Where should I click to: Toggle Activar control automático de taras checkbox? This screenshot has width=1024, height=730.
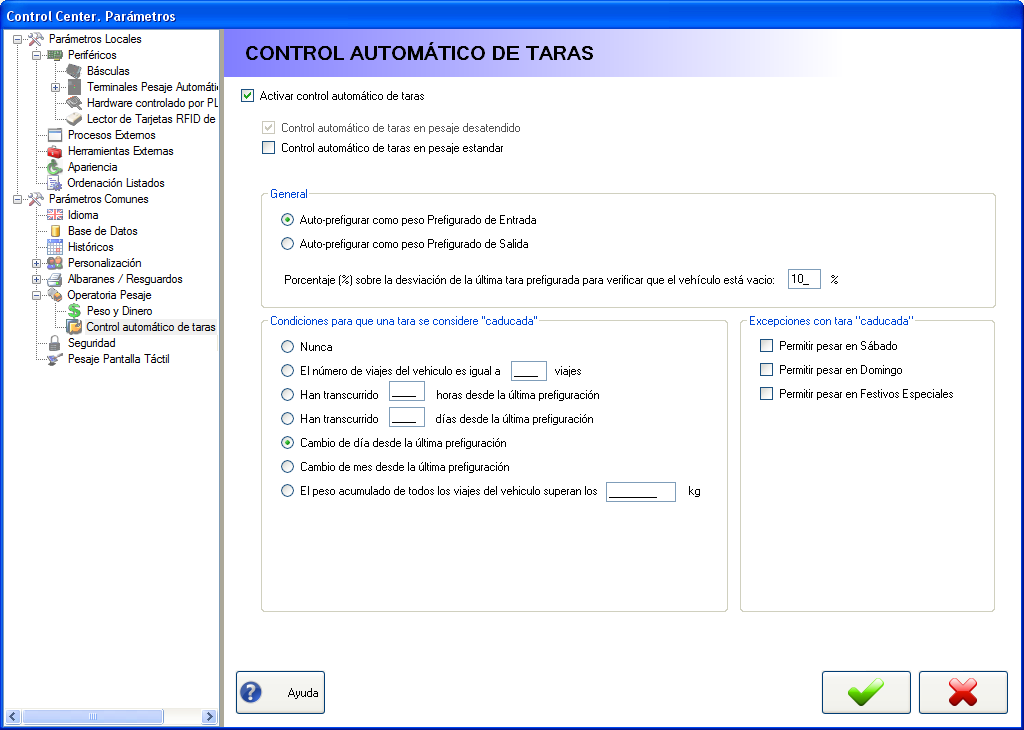248,96
